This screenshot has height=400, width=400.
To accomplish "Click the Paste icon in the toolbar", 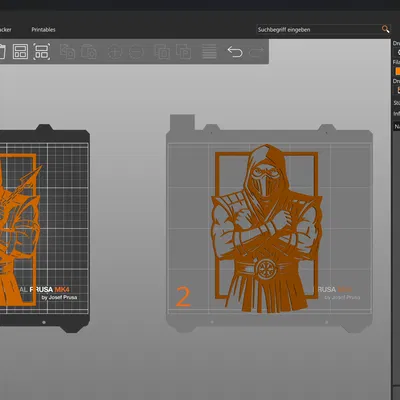I will pos(89,52).
